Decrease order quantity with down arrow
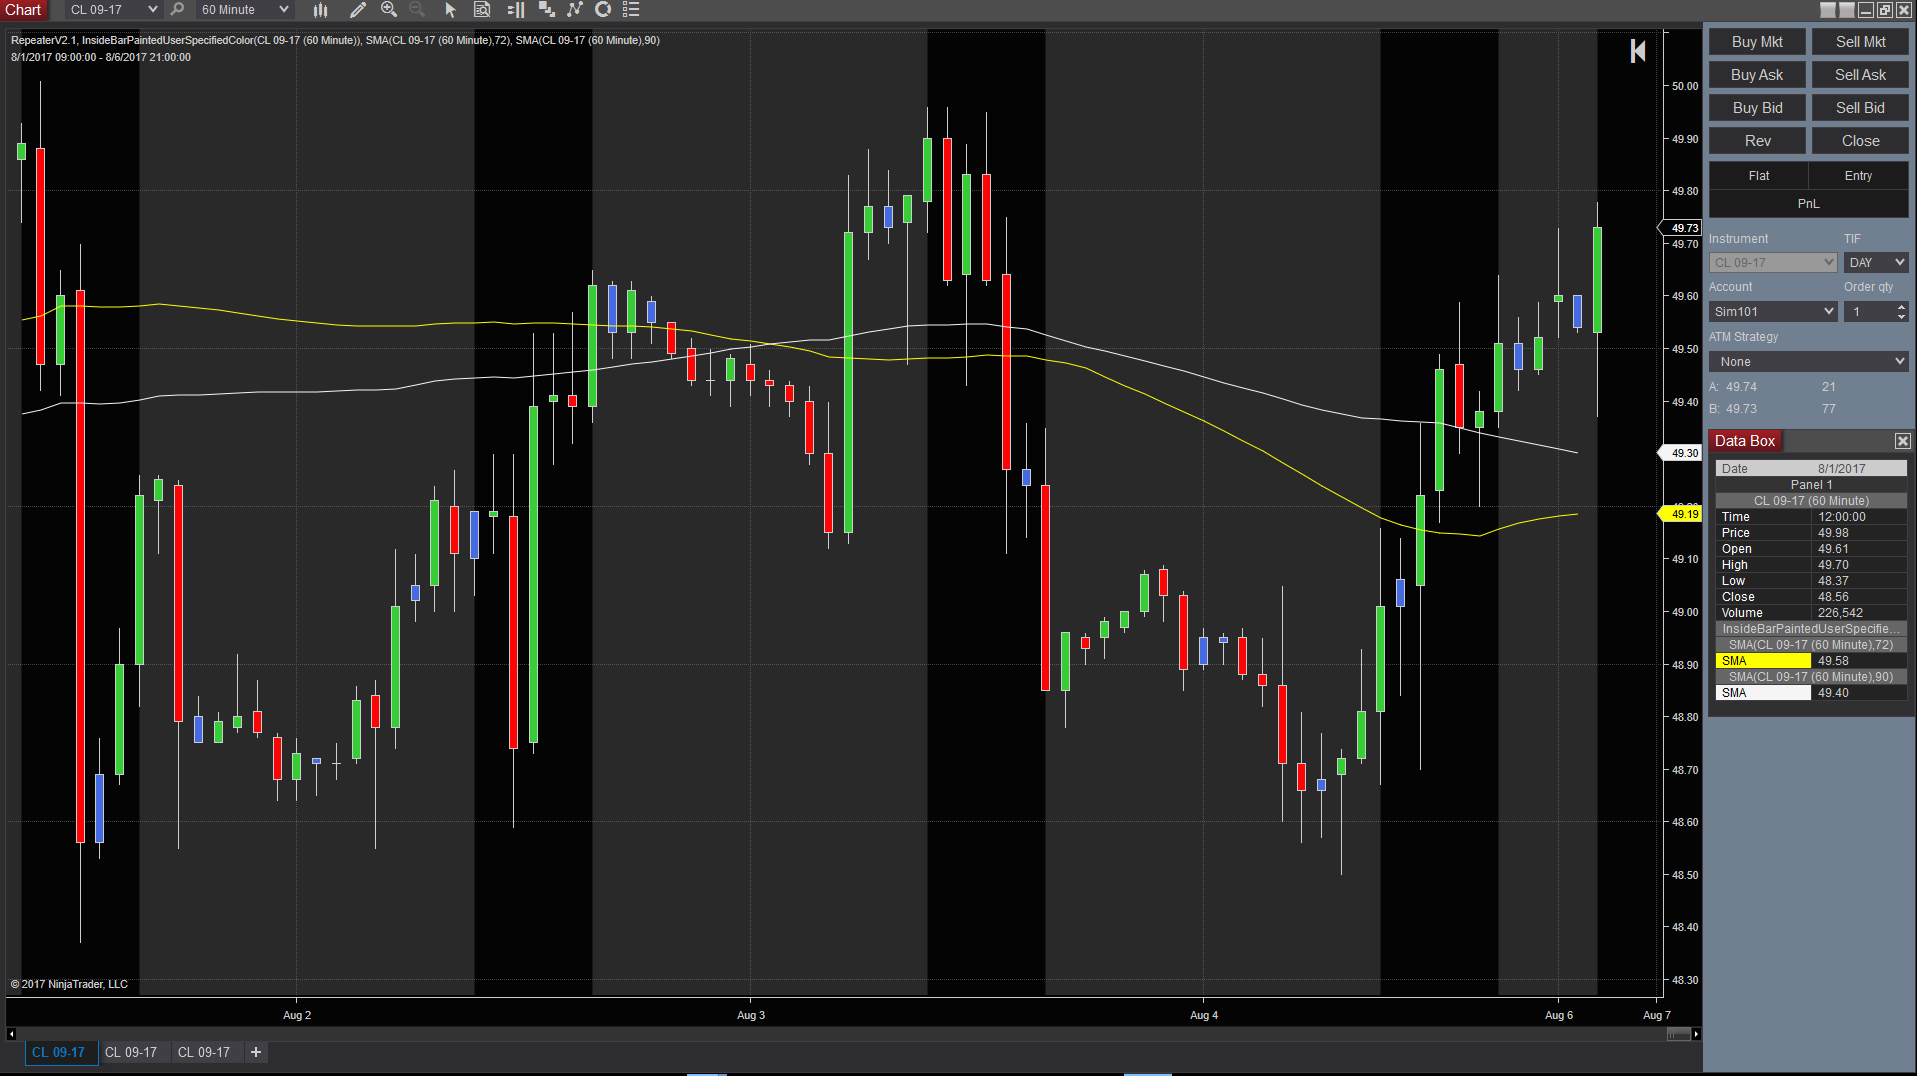1917x1076 pixels. click(1901, 317)
